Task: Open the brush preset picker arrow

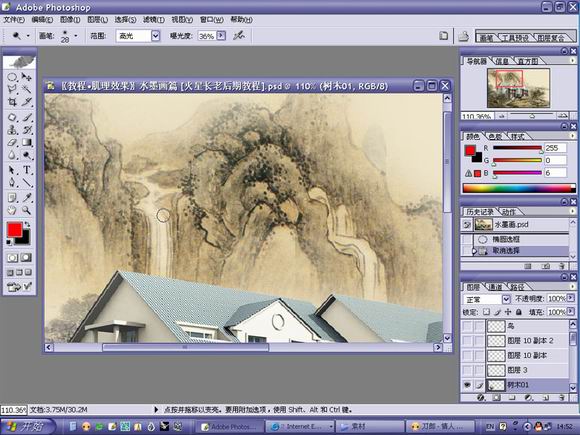Action: pos(76,36)
